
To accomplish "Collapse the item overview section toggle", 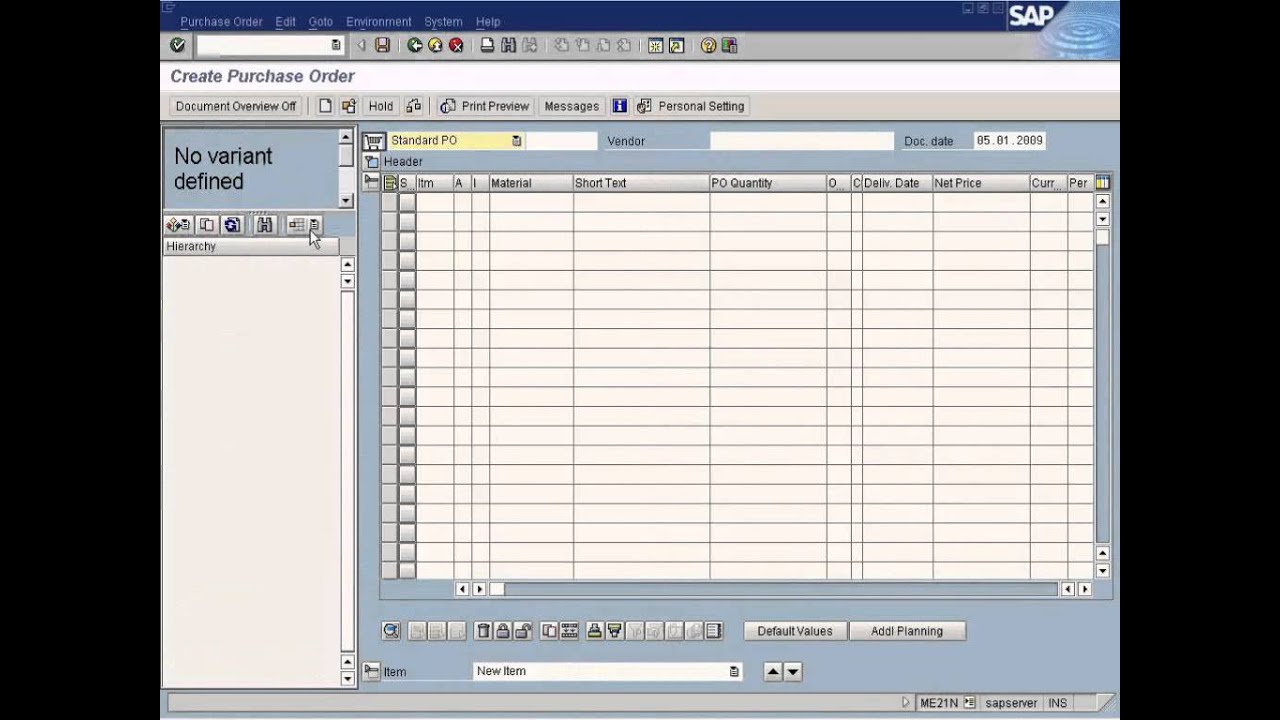I will [372, 183].
